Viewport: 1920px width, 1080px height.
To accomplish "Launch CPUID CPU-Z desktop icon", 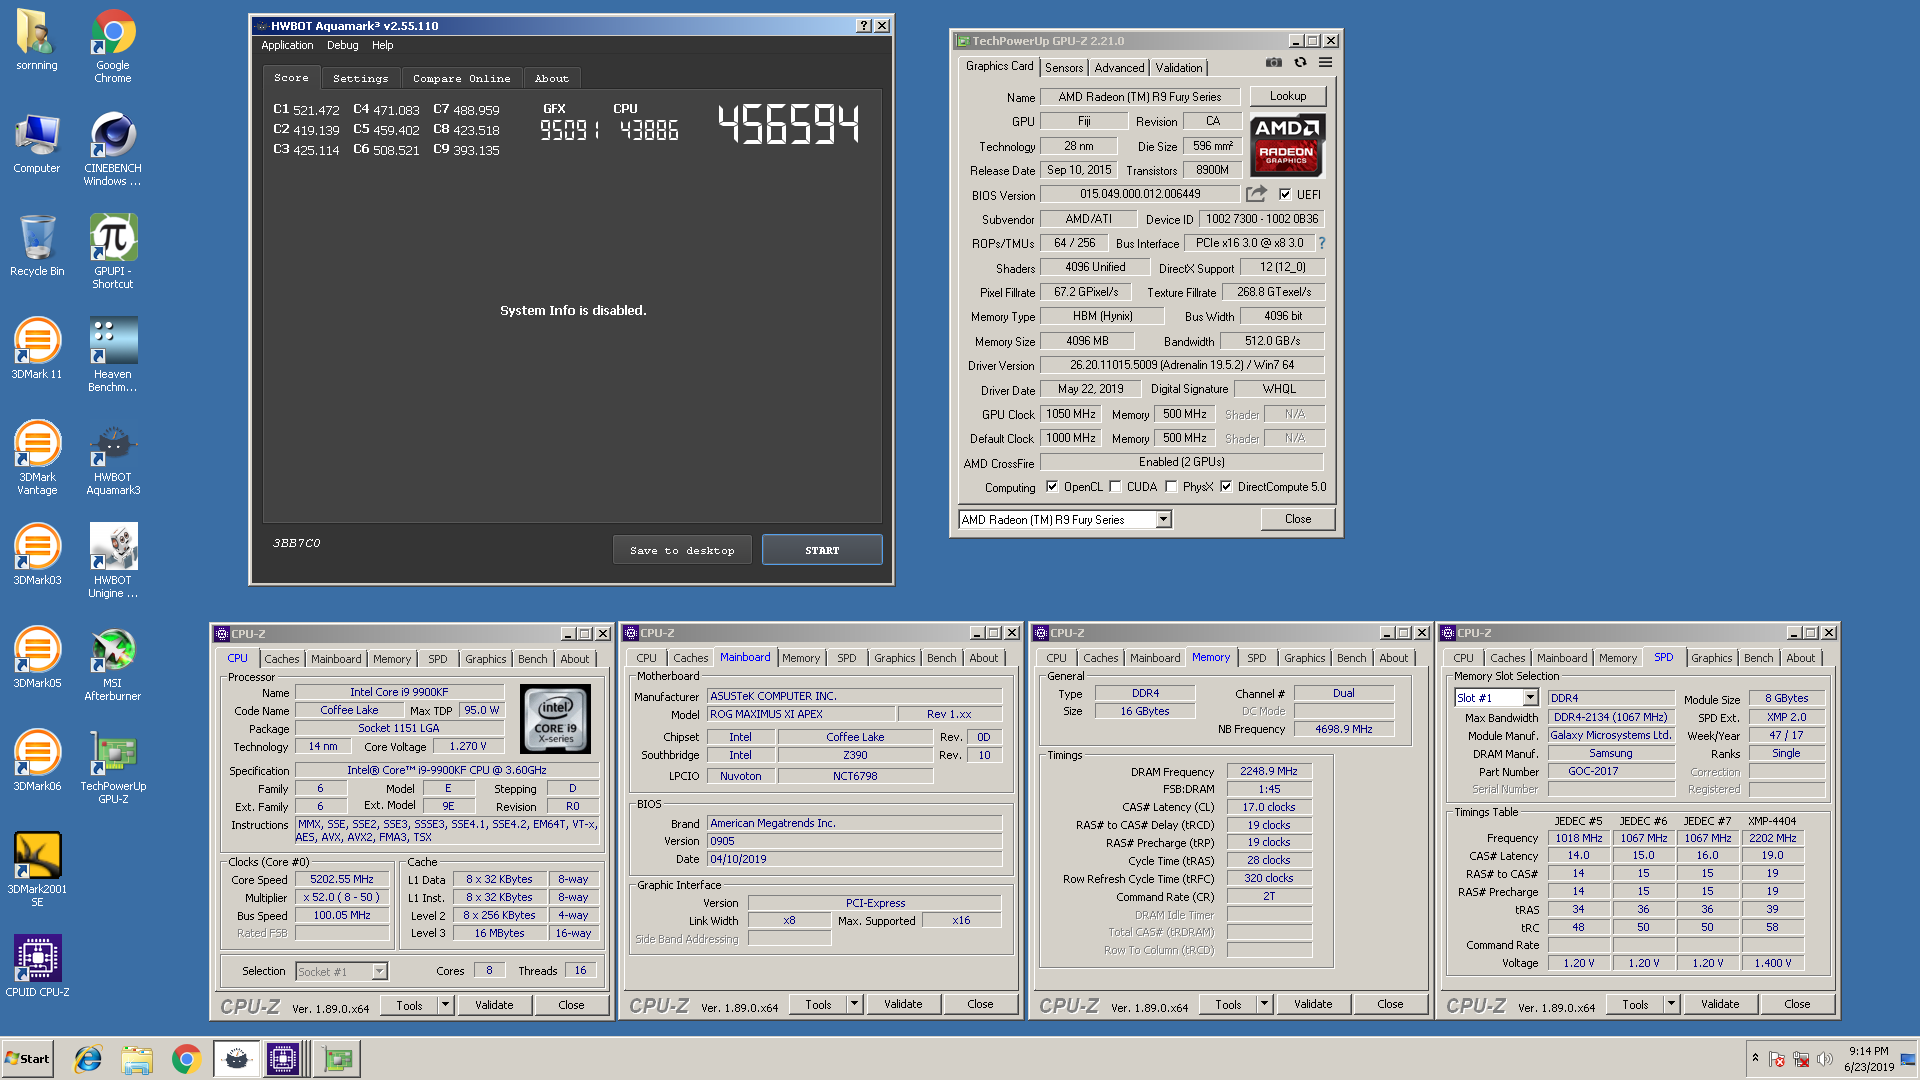I will (37, 967).
